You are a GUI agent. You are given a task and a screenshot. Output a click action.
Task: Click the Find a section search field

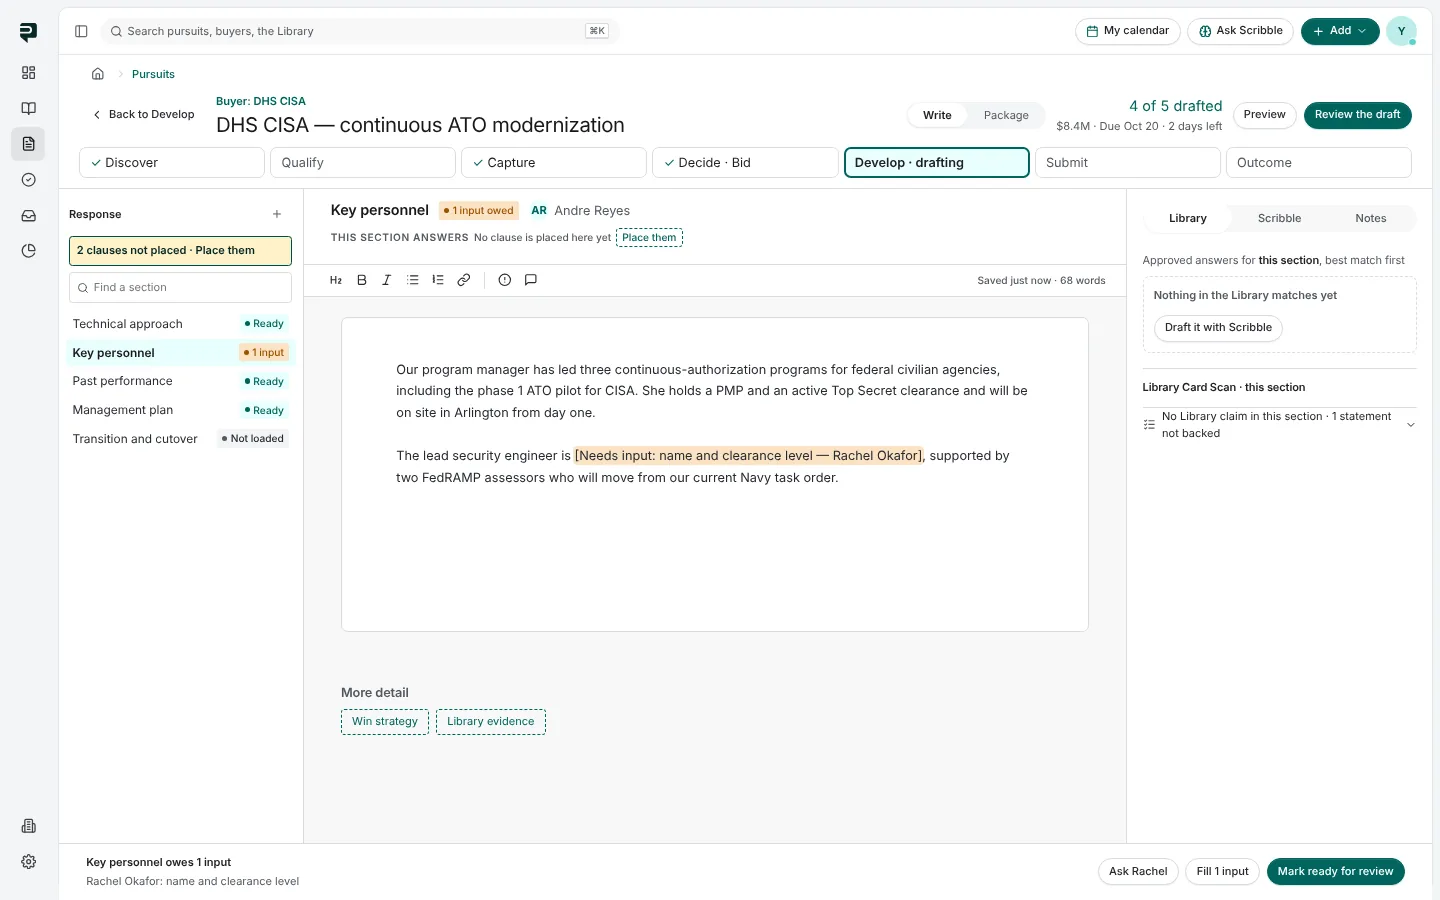(180, 287)
